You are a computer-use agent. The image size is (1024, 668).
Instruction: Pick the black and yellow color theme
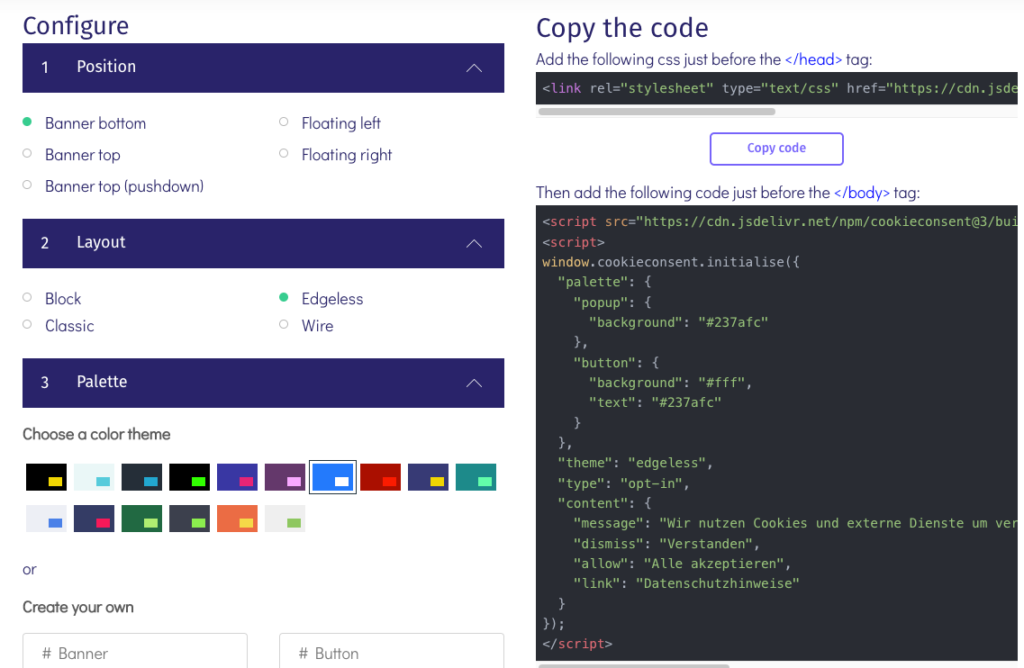tap(46, 477)
